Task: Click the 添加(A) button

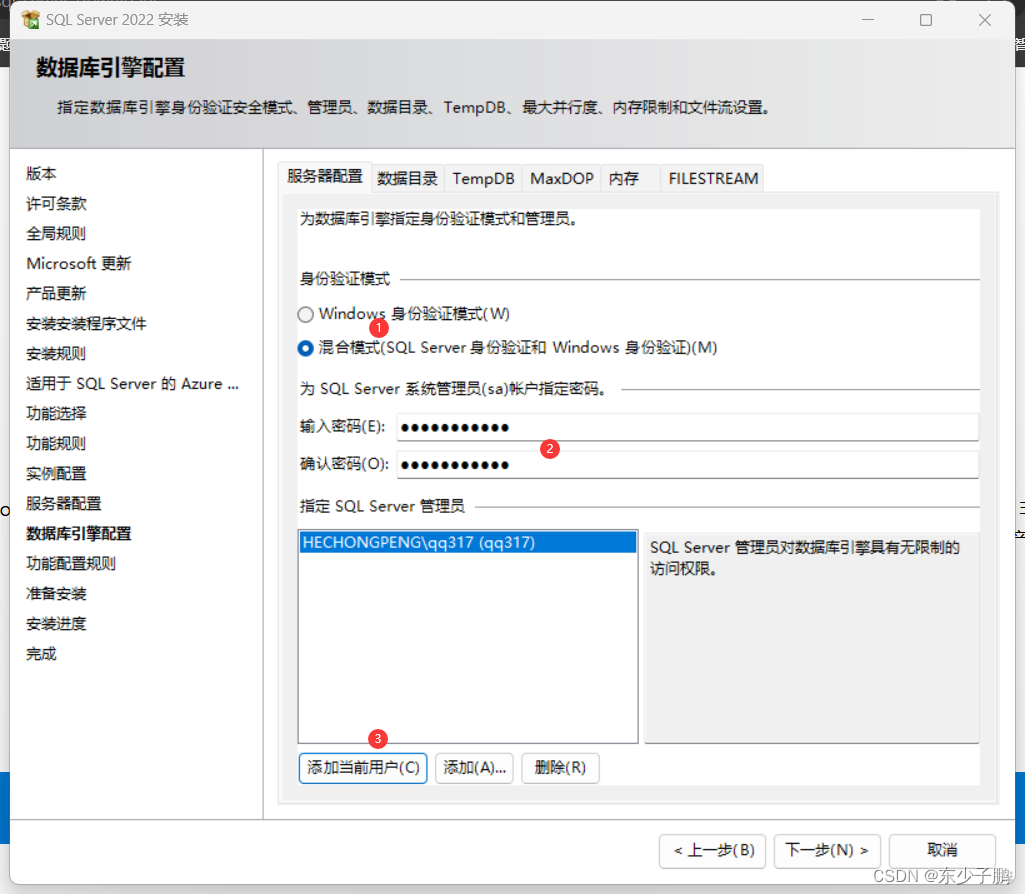Action: [x=473, y=768]
